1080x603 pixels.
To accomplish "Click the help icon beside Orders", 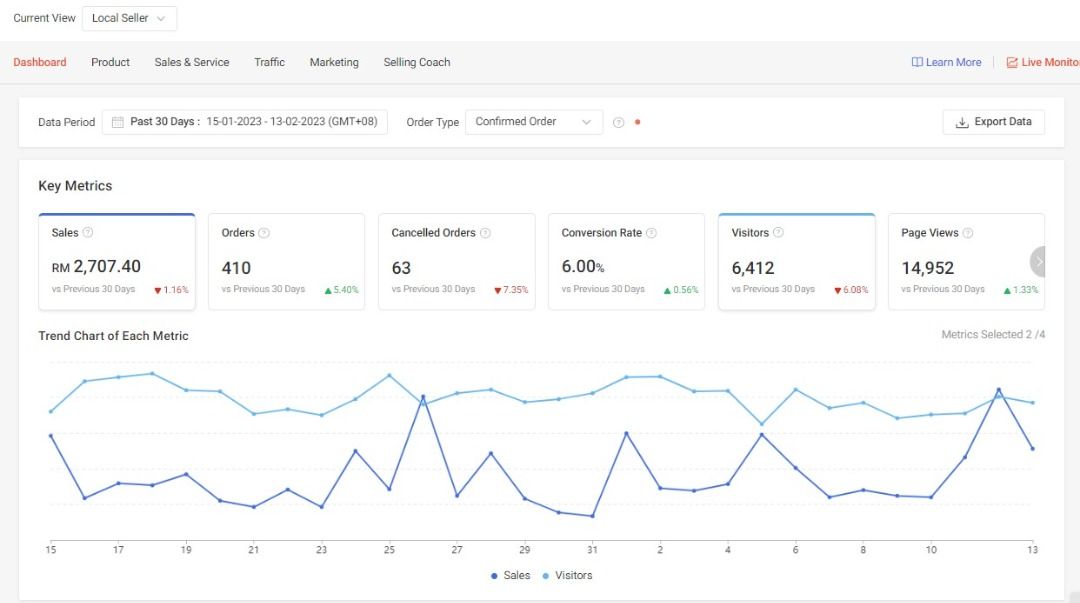I will [x=264, y=233].
